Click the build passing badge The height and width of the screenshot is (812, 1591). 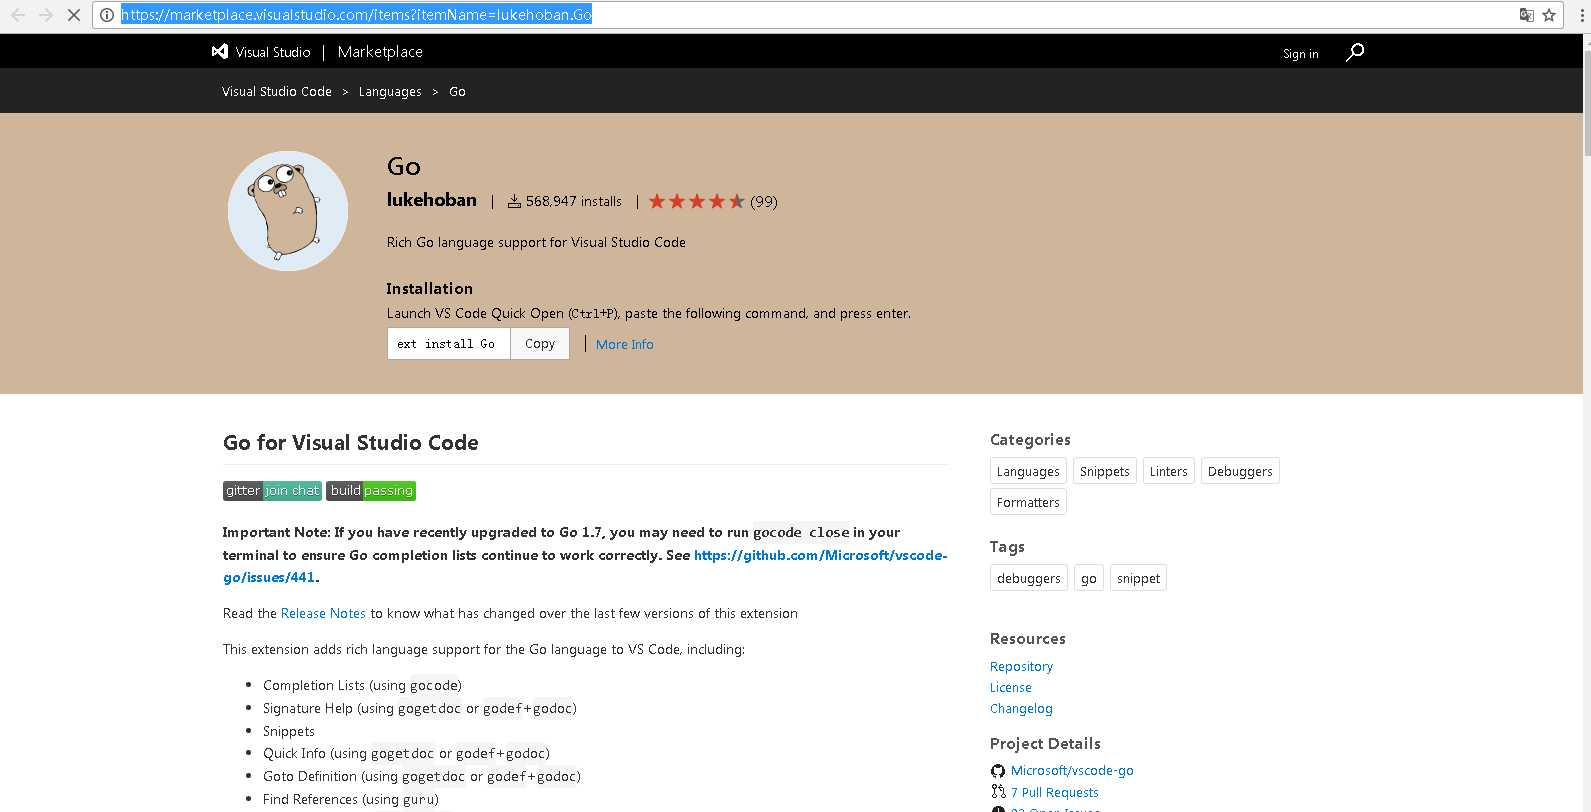click(x=371, y=490)
